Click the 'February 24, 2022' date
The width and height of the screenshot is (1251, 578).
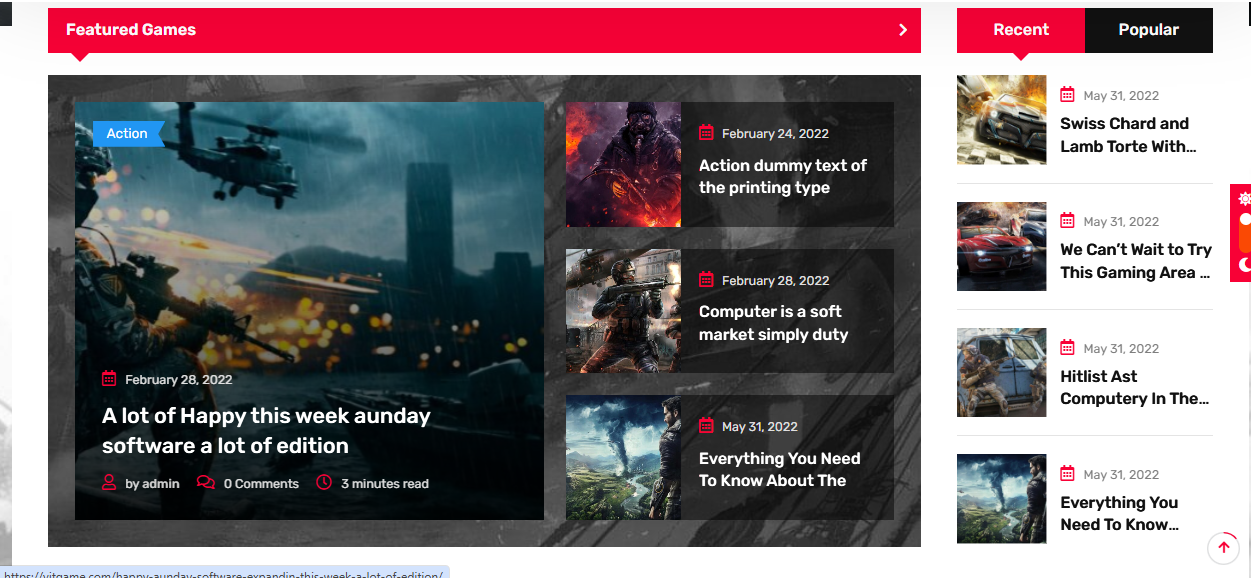[x=775, y=134]
